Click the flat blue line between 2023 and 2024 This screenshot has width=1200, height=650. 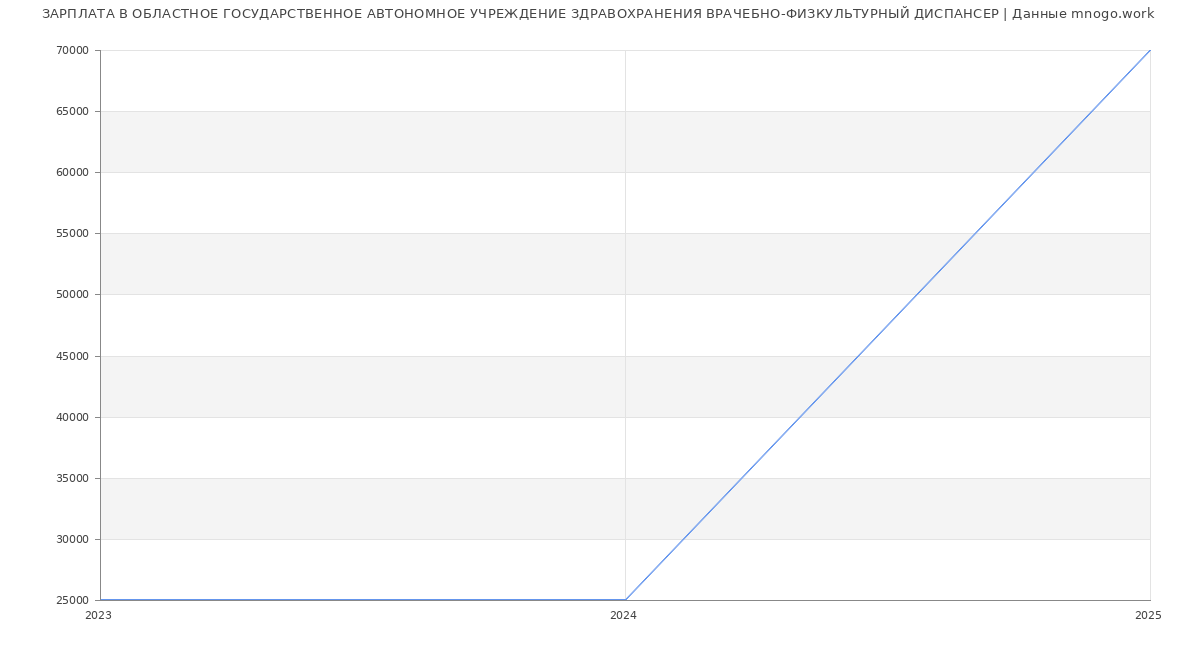point(362,600)
